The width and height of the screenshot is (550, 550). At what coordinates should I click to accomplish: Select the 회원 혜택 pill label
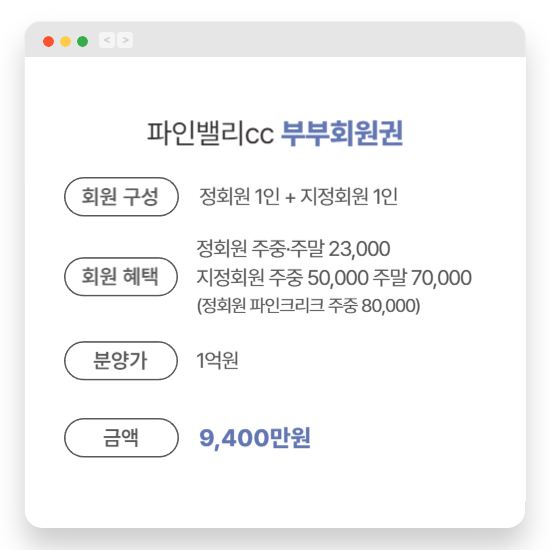pyautogui.click(x=121, y=277)
